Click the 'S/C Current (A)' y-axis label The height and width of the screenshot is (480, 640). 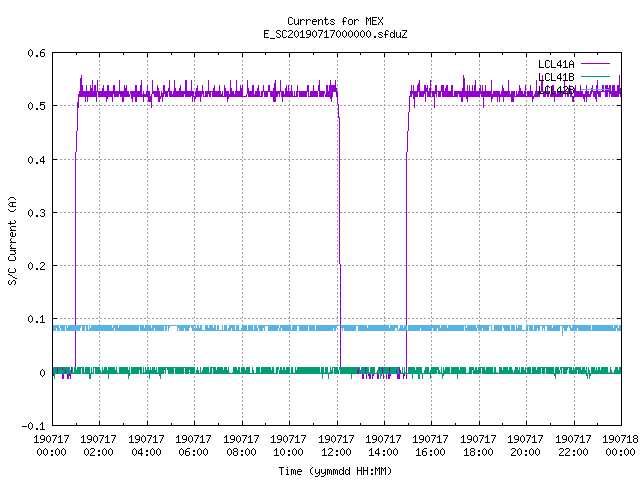(x=13, y=240)
